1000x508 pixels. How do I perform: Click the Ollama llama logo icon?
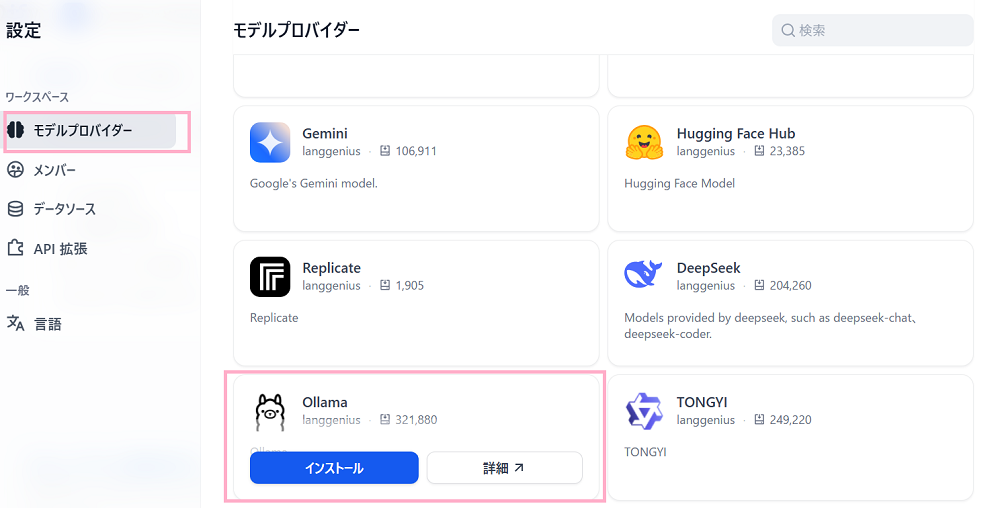click(x=270, y=411)
